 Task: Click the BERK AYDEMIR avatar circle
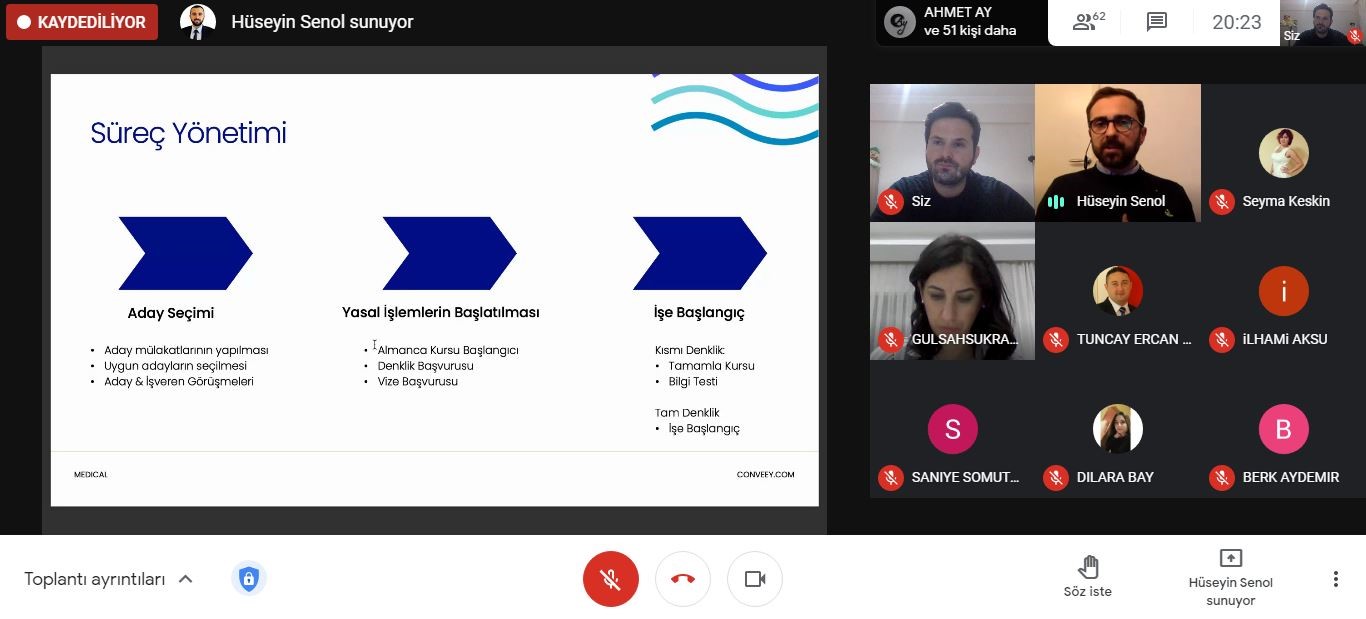[1283, 429]
